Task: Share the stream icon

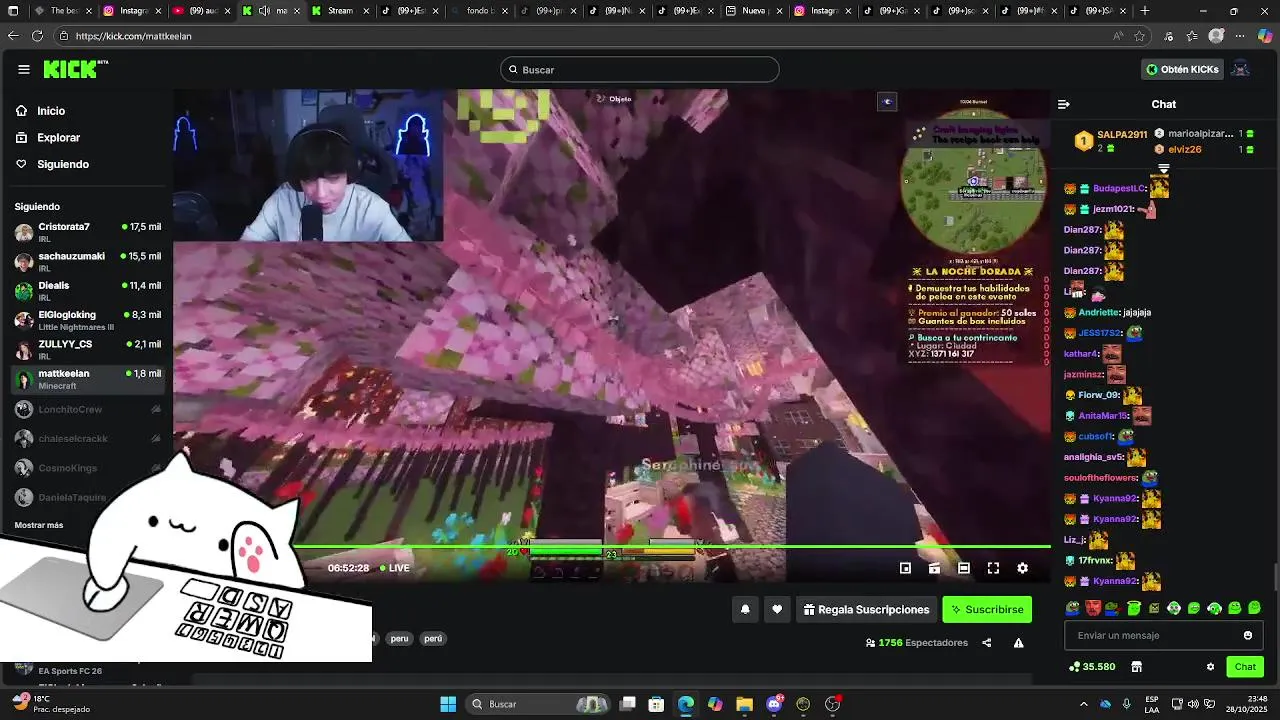Action: [x=987, y=643]
